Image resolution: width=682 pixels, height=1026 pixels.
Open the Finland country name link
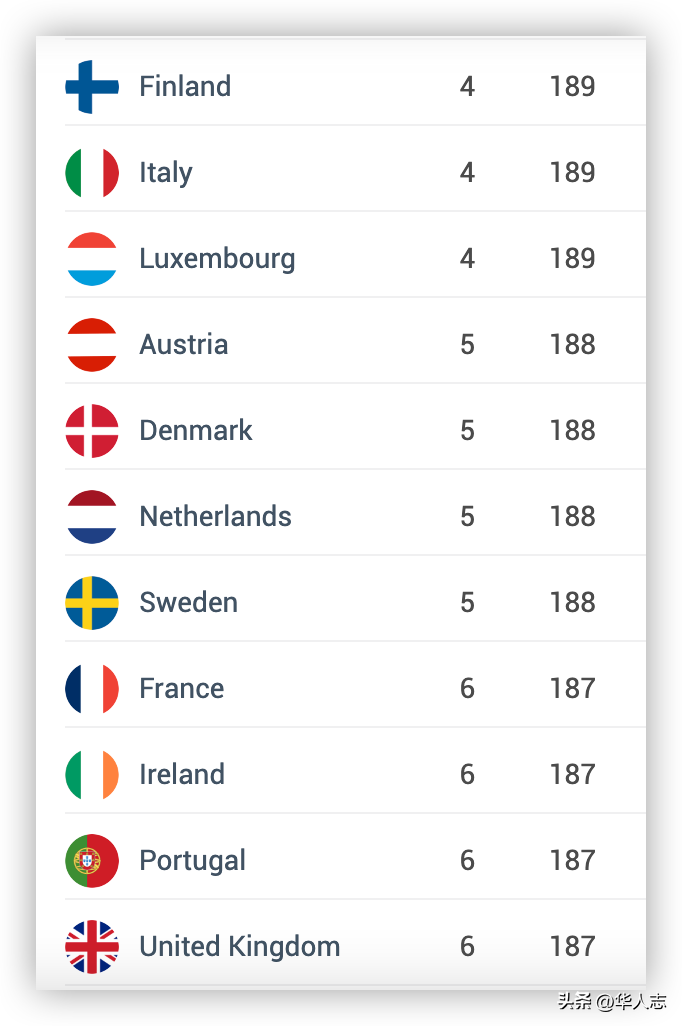(x=185, y=86)
